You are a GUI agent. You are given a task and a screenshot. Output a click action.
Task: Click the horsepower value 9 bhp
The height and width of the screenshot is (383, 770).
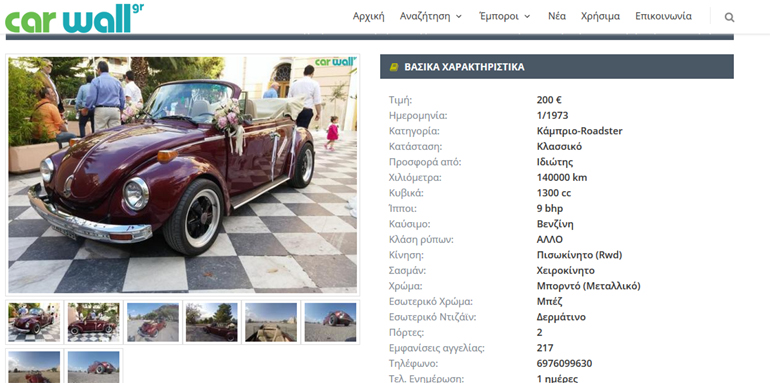pos(550,209)
